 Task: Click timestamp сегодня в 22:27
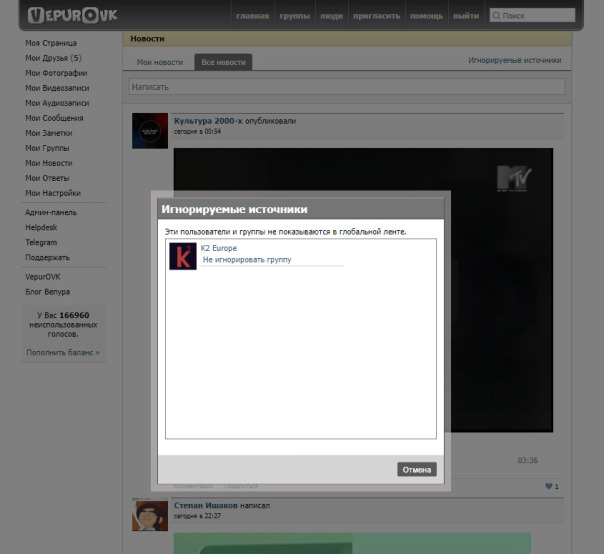[x=197, y=516]
